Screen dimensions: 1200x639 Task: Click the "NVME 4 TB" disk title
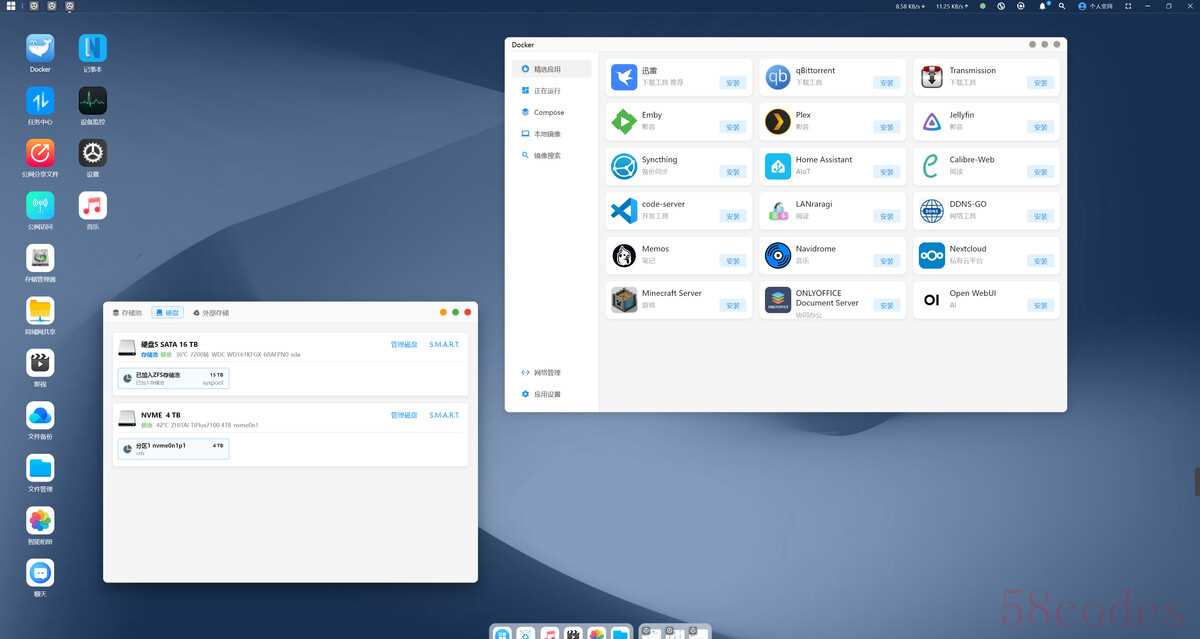[161, 415]
